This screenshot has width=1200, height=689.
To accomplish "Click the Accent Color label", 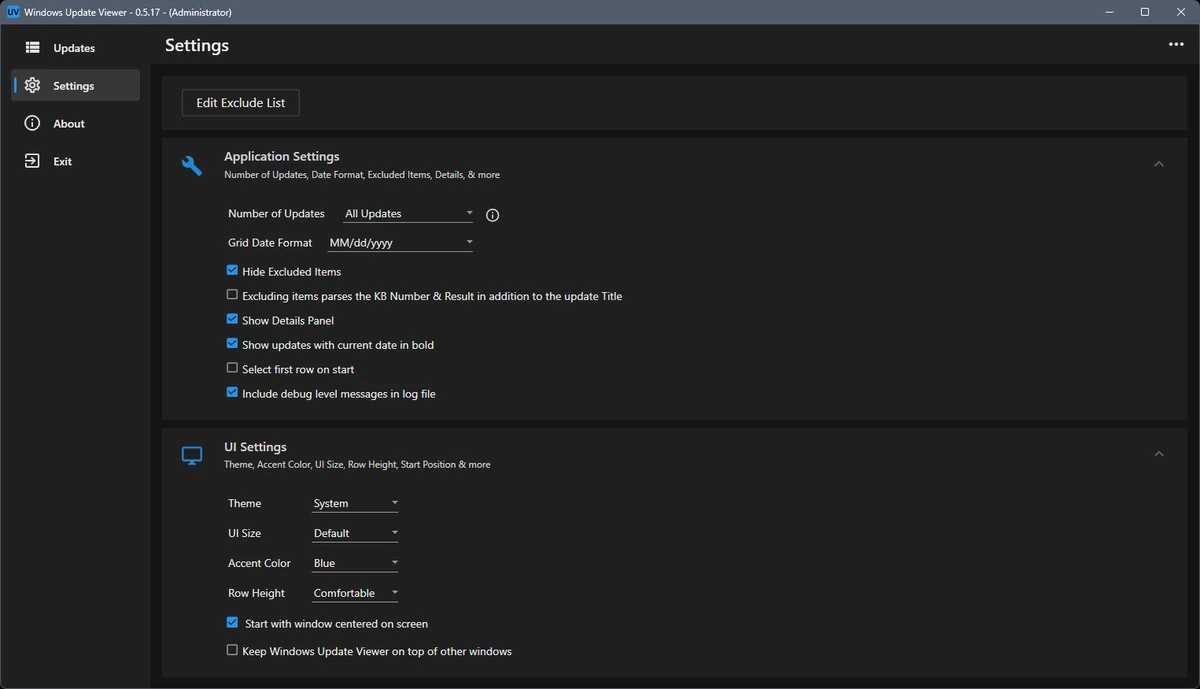I will tap(259, 563).
